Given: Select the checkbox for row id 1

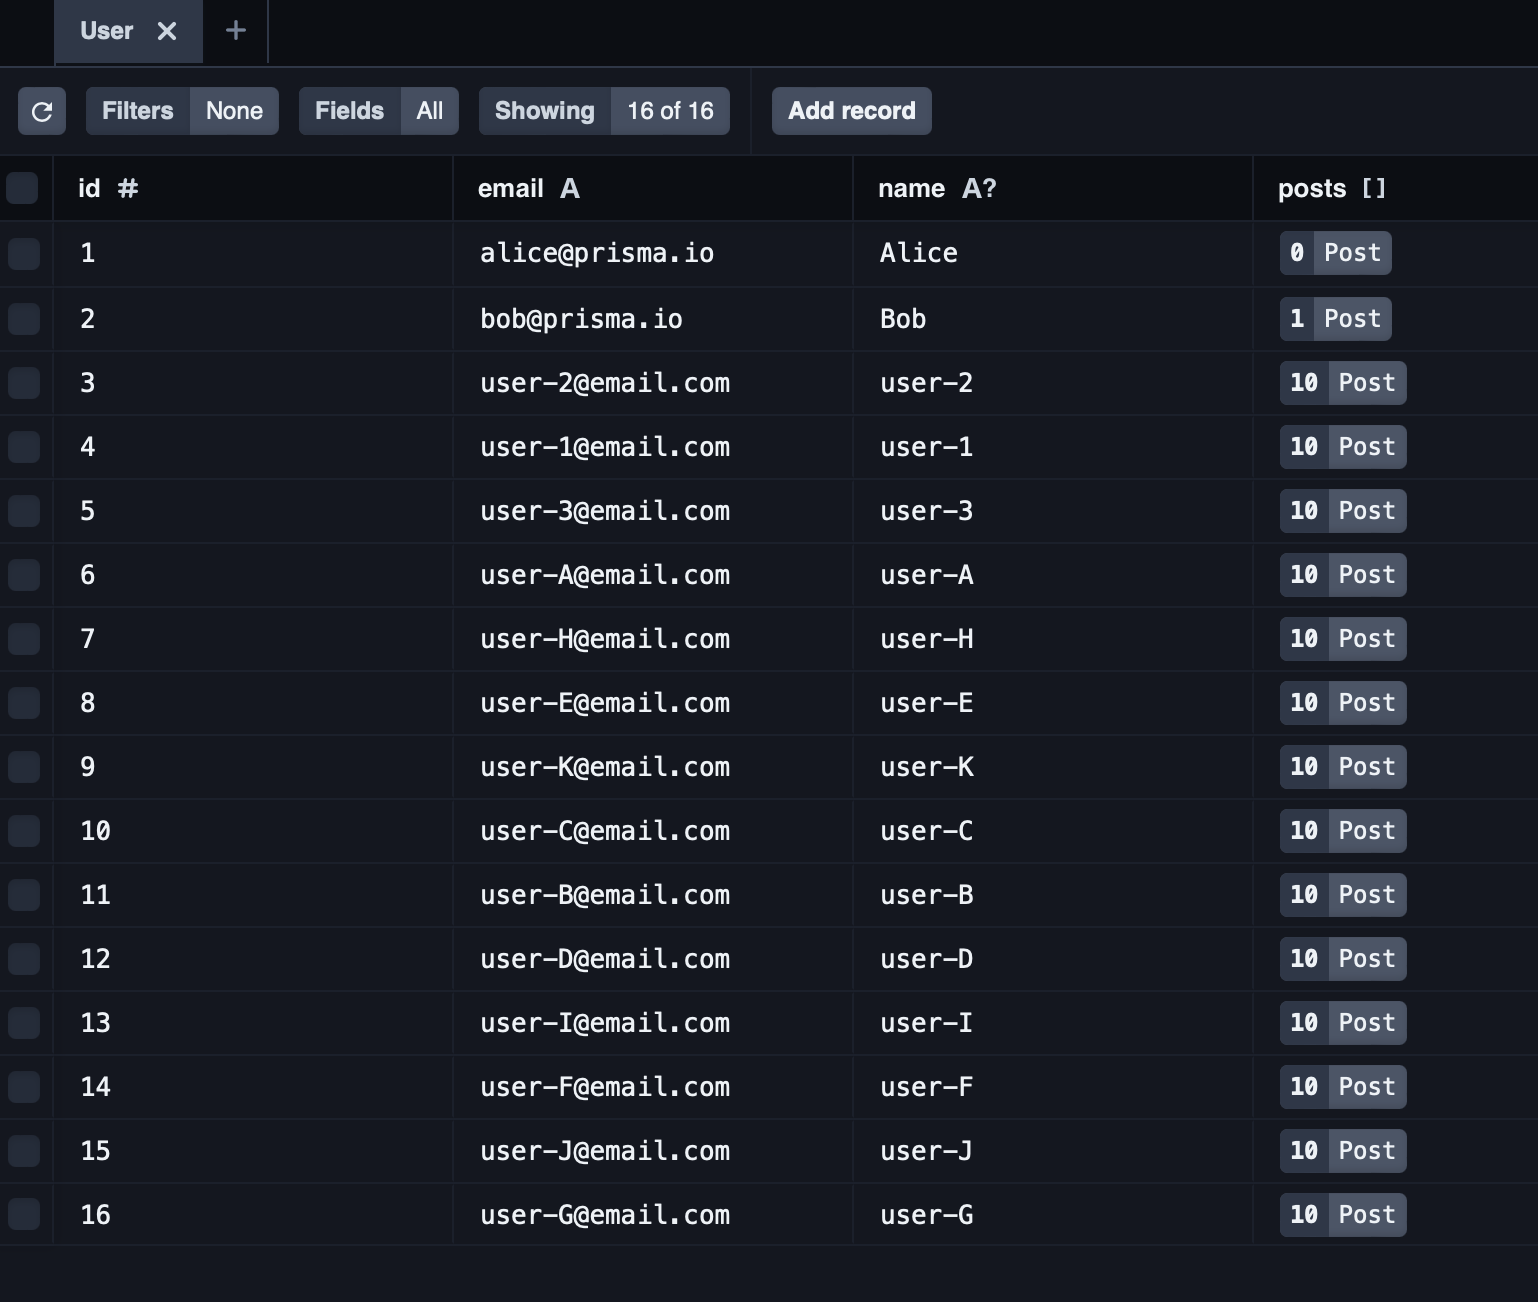Looking at the screenshot, I should tap(24, 254).
